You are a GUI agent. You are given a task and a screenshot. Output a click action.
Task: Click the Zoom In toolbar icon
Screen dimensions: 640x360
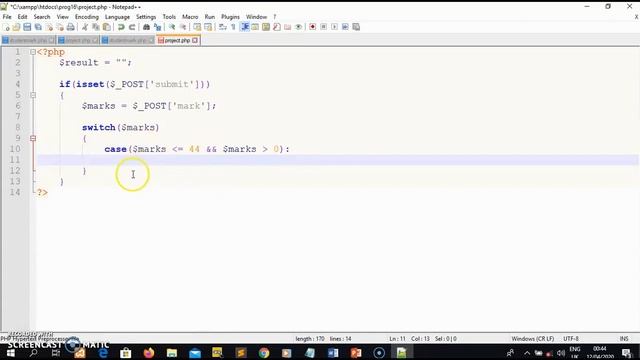[172, 27]
